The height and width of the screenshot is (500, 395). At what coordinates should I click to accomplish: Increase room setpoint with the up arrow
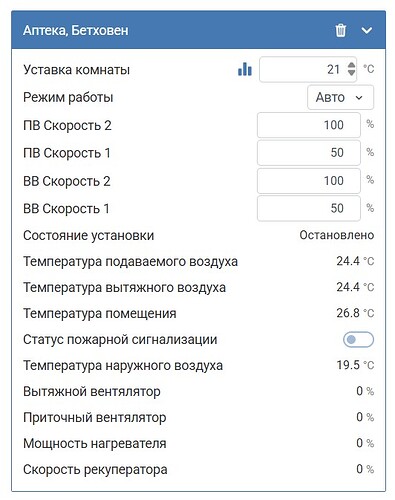point(351,65)
